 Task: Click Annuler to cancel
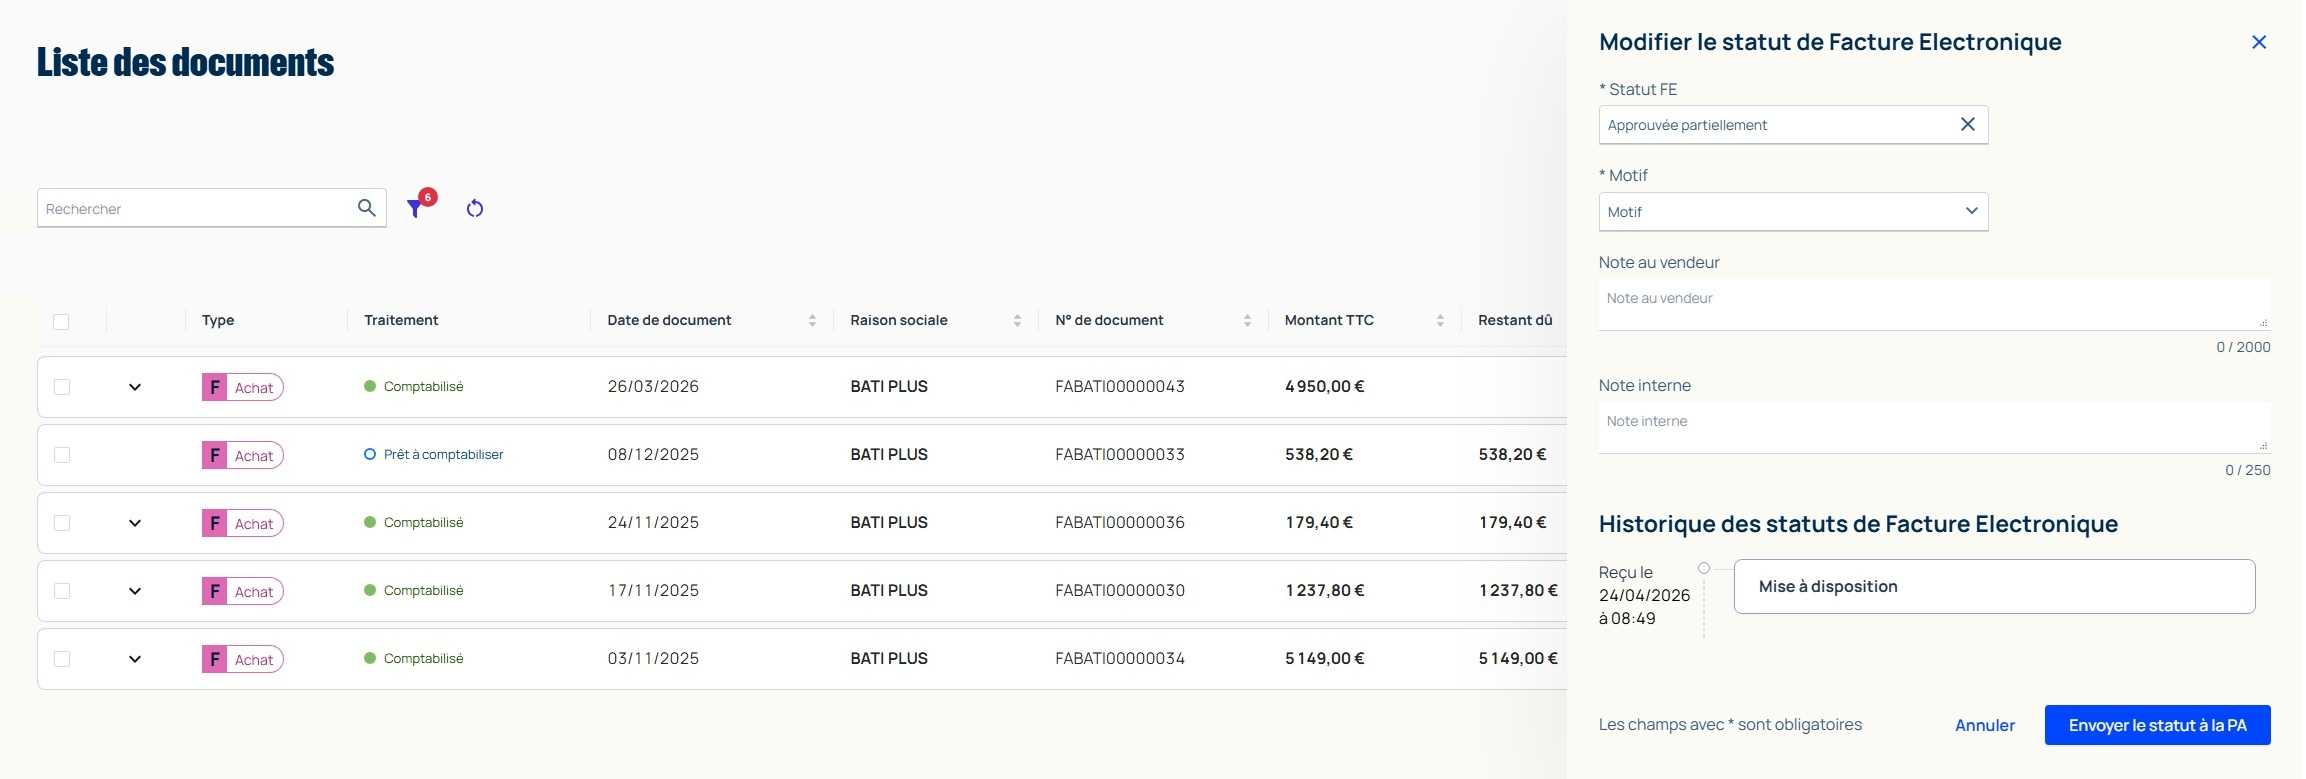pos(1985,725)
